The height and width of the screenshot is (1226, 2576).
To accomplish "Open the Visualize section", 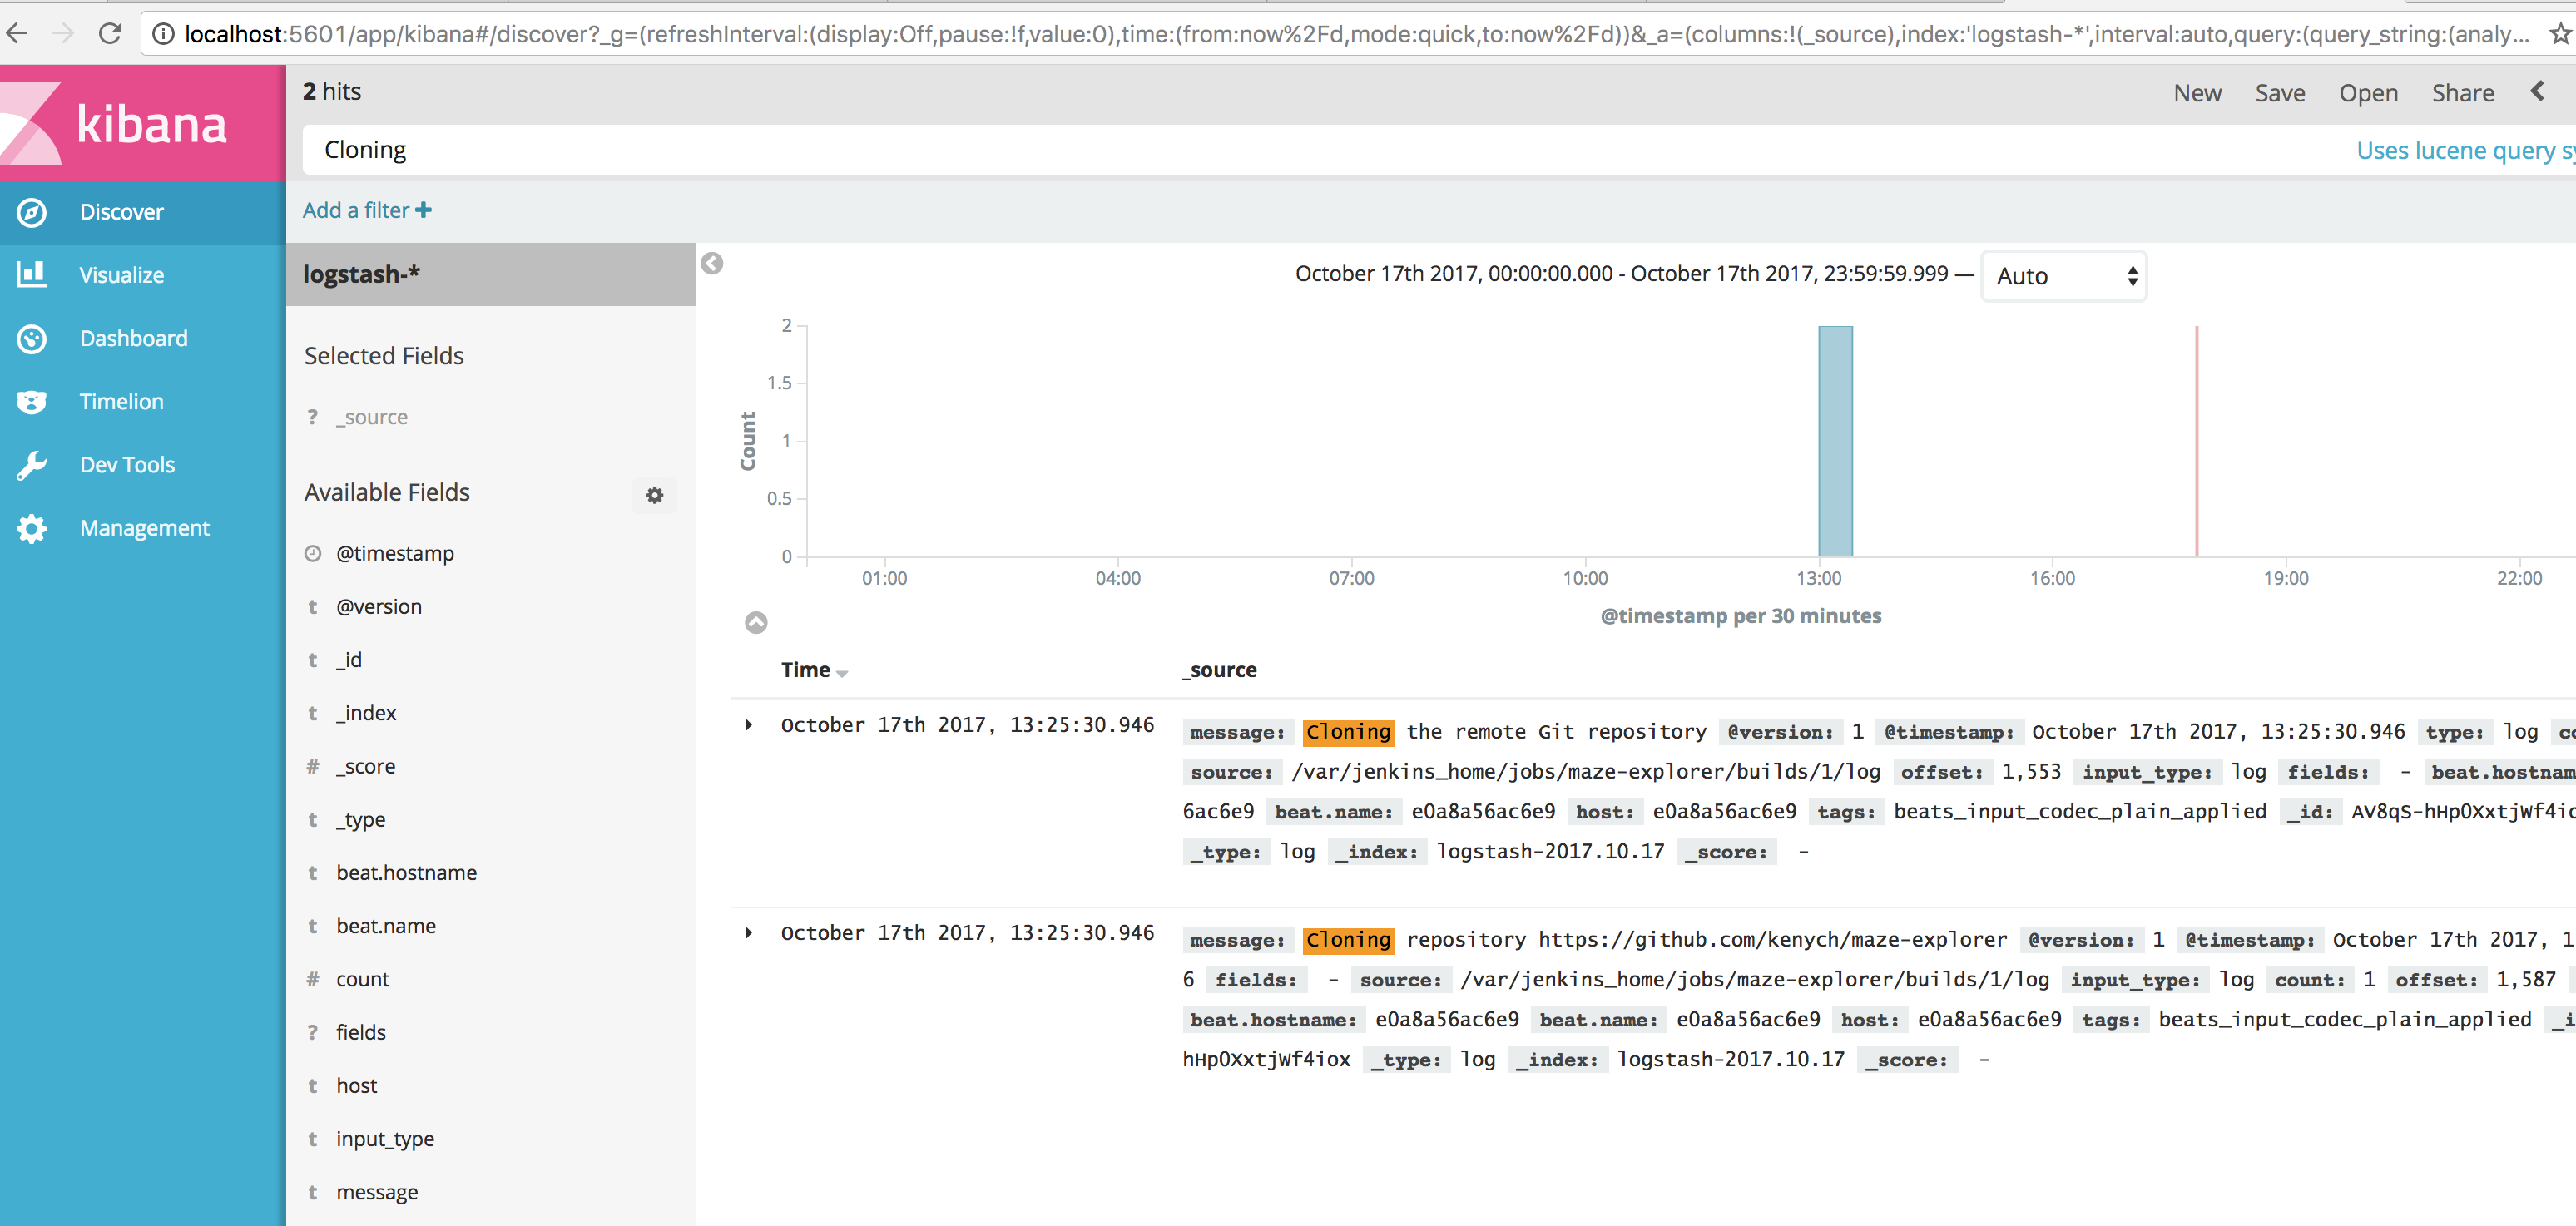I will tap(142, 275).
